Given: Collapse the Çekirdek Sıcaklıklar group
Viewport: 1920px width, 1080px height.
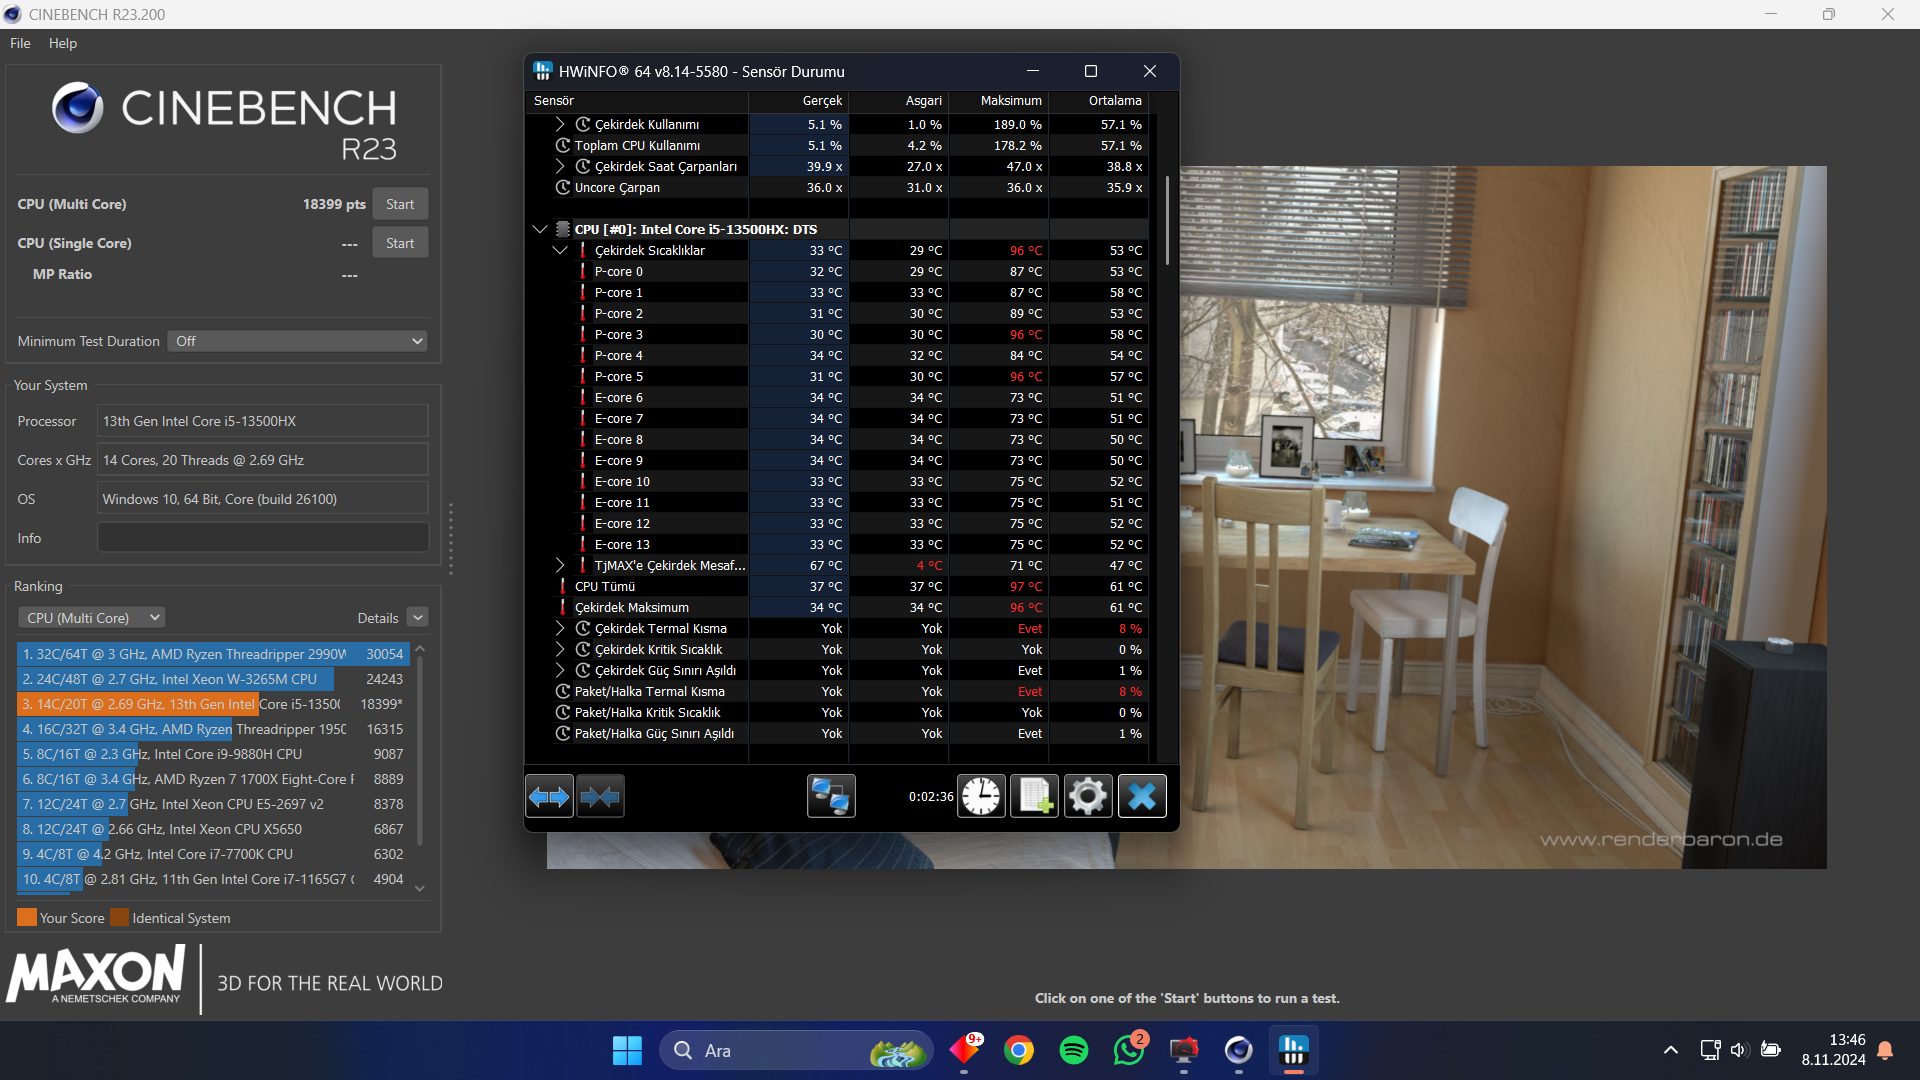Looking at the screenshot, I should (560, 251).
